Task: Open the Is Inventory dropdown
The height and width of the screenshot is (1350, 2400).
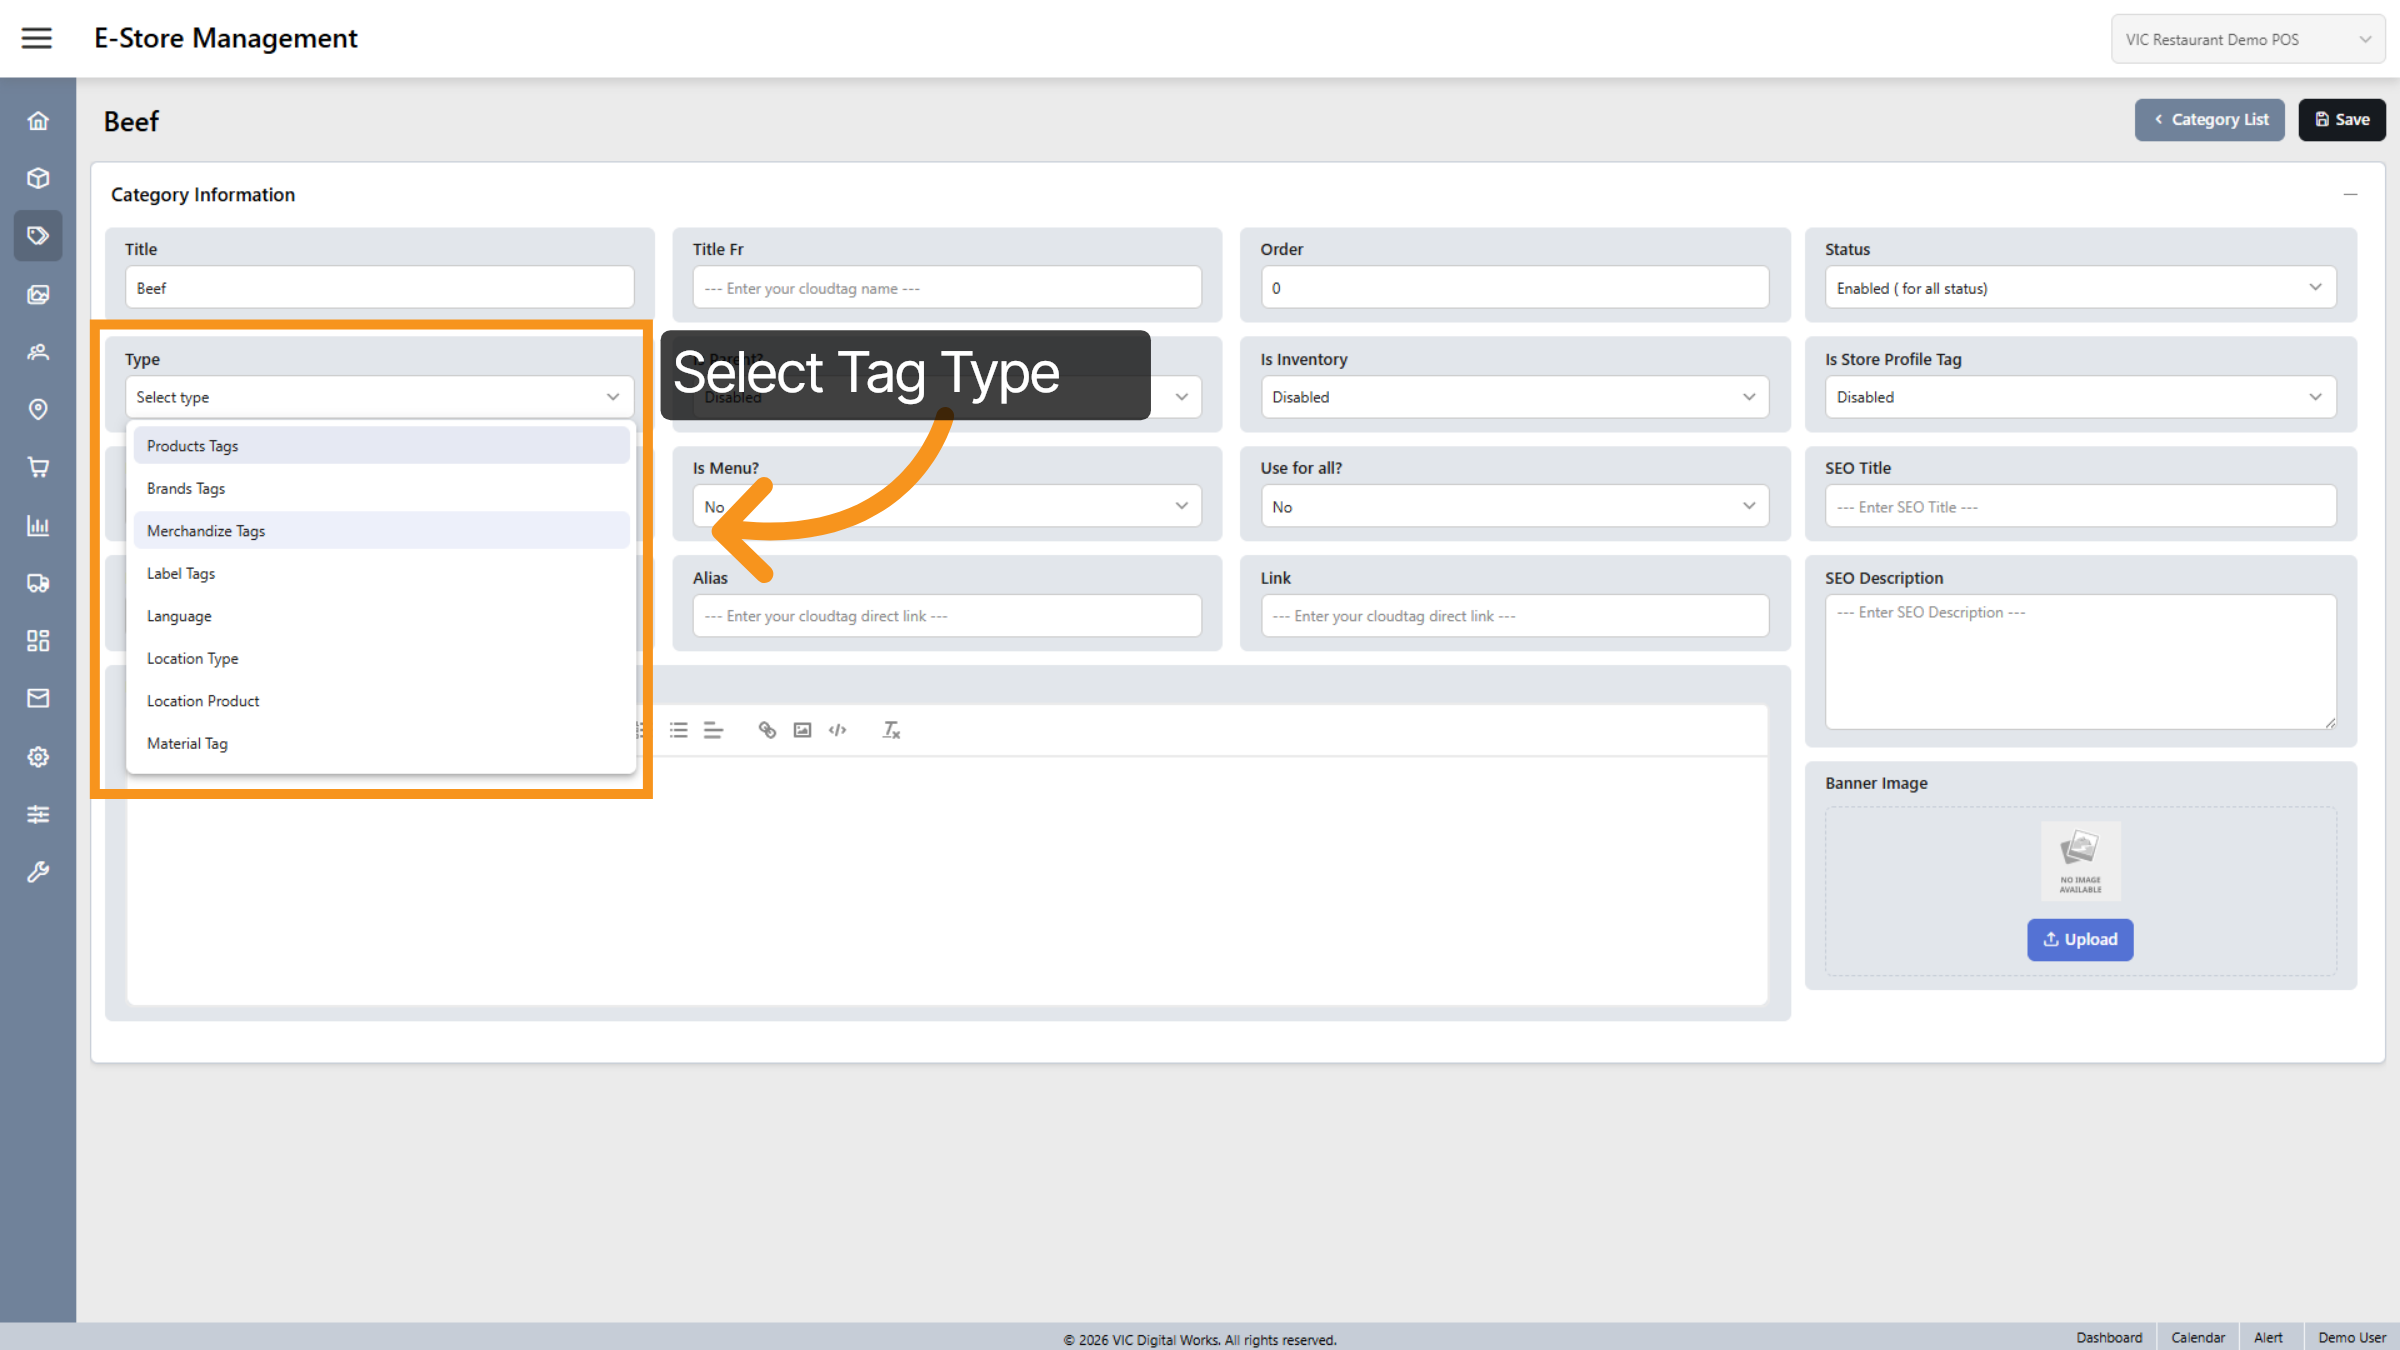Action: (x=1513, y=397)
